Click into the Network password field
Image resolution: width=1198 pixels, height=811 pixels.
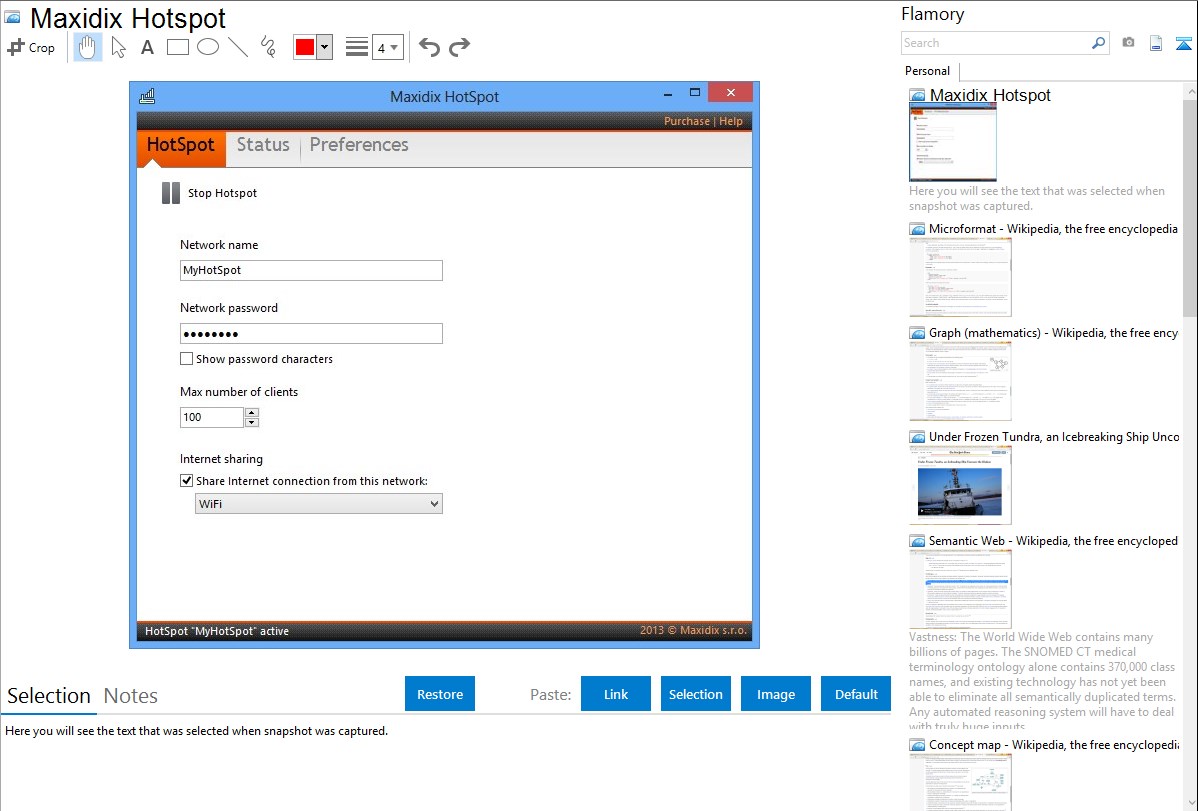point(311,333)
